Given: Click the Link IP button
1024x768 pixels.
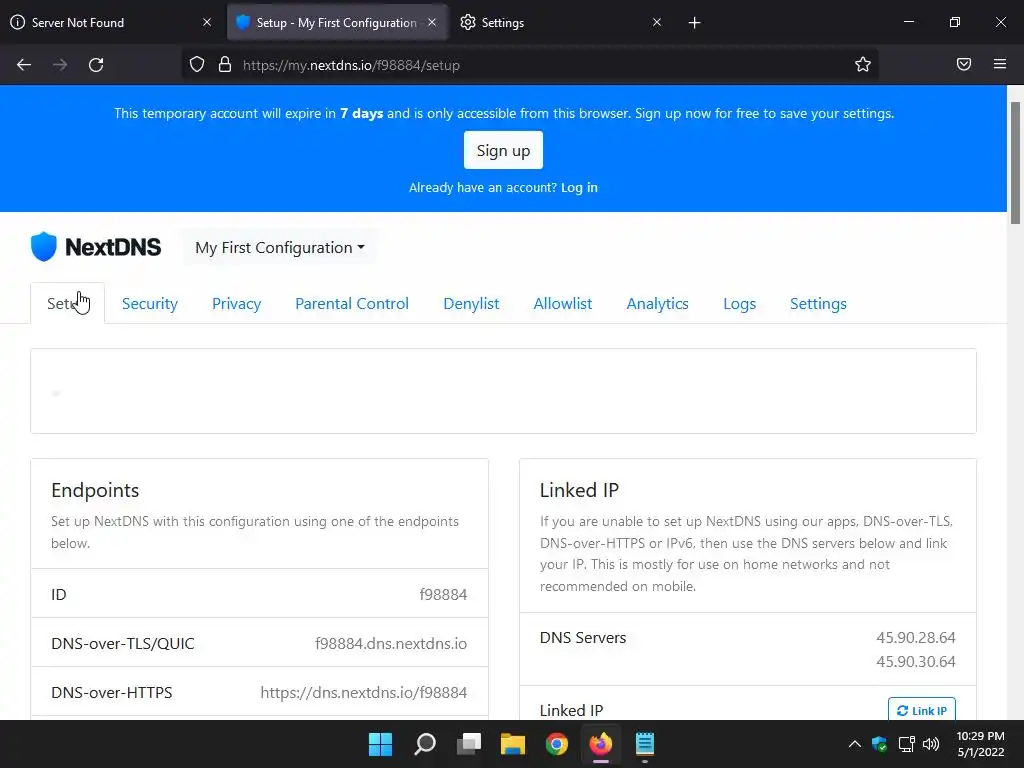Looking at the screenshot, I should [x=921, y=711].
